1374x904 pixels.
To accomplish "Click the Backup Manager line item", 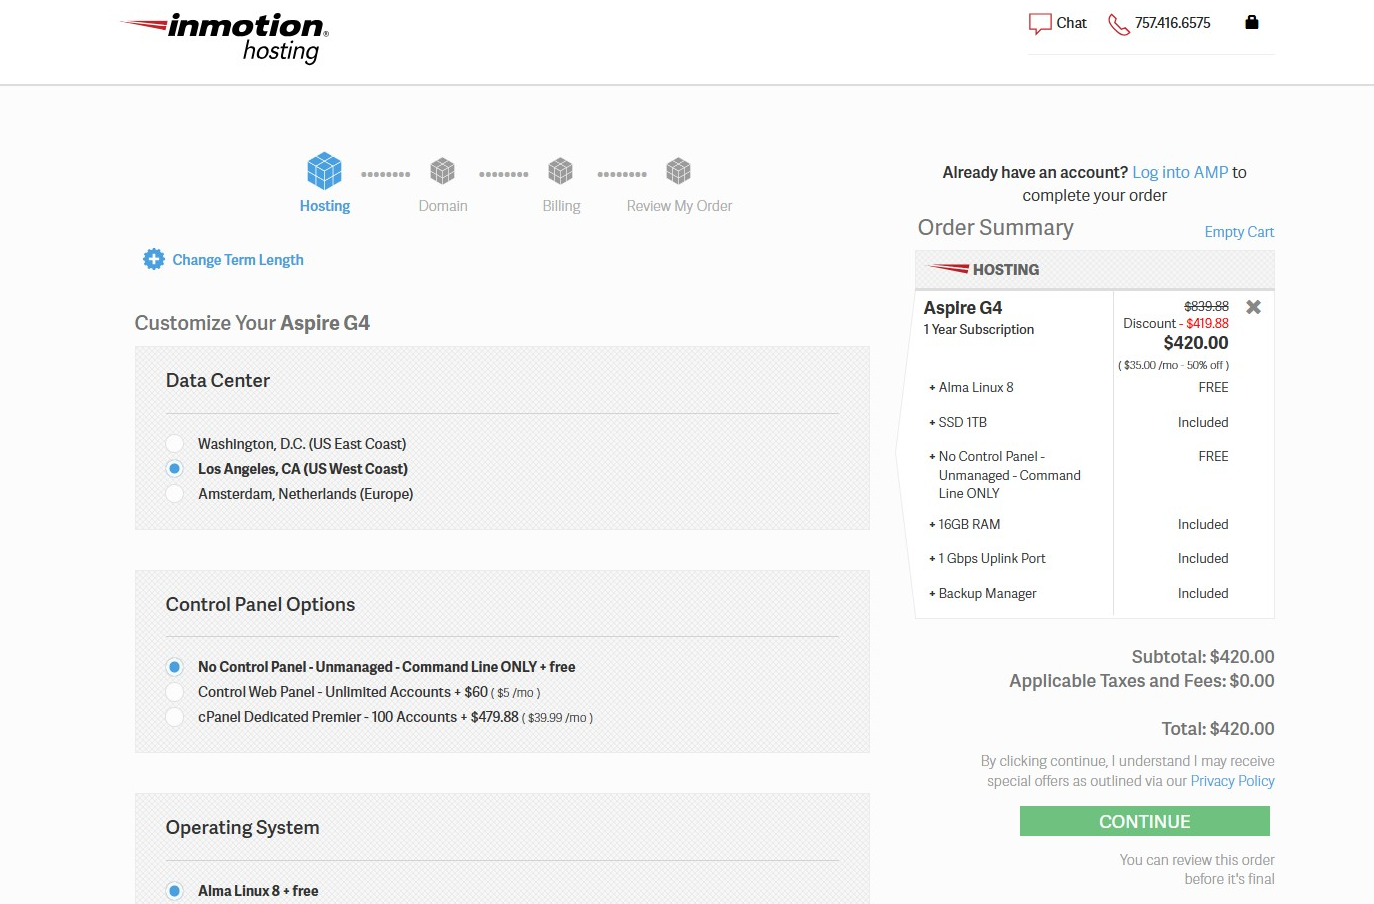I will point(987,593).
